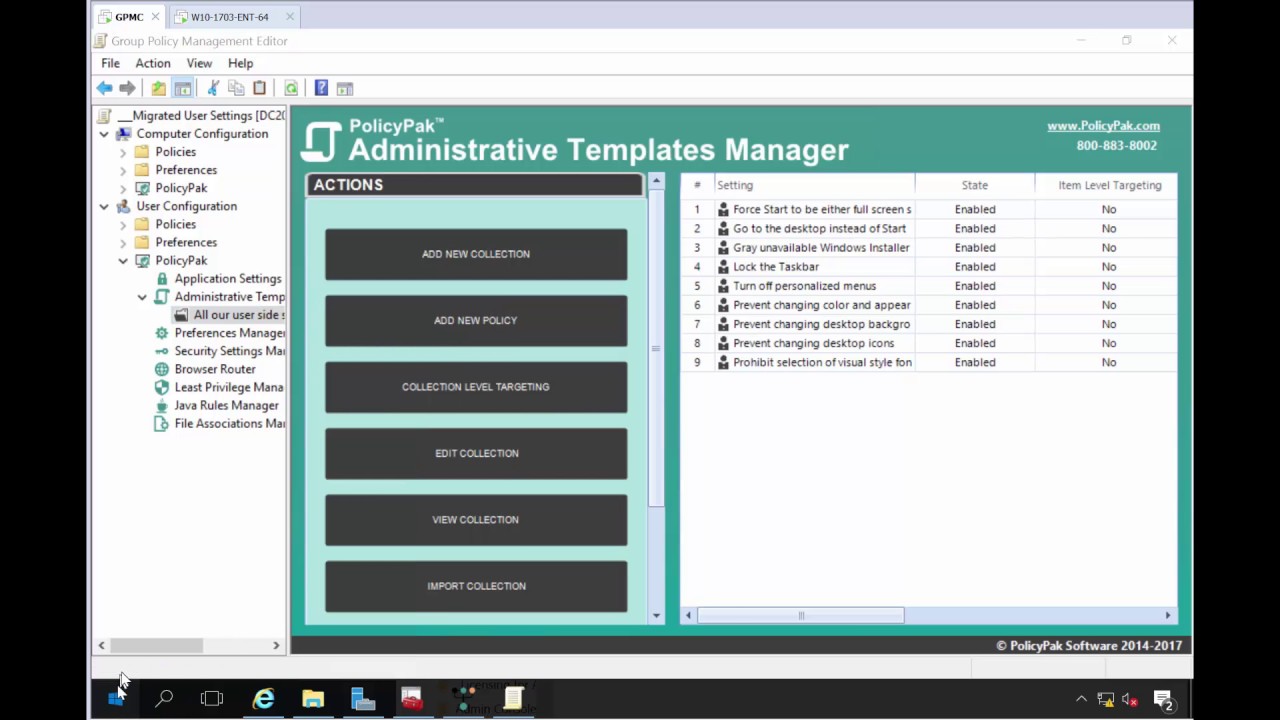
Task: Collapse the Administrative Templates Manager node
Action: pos(142,297)
